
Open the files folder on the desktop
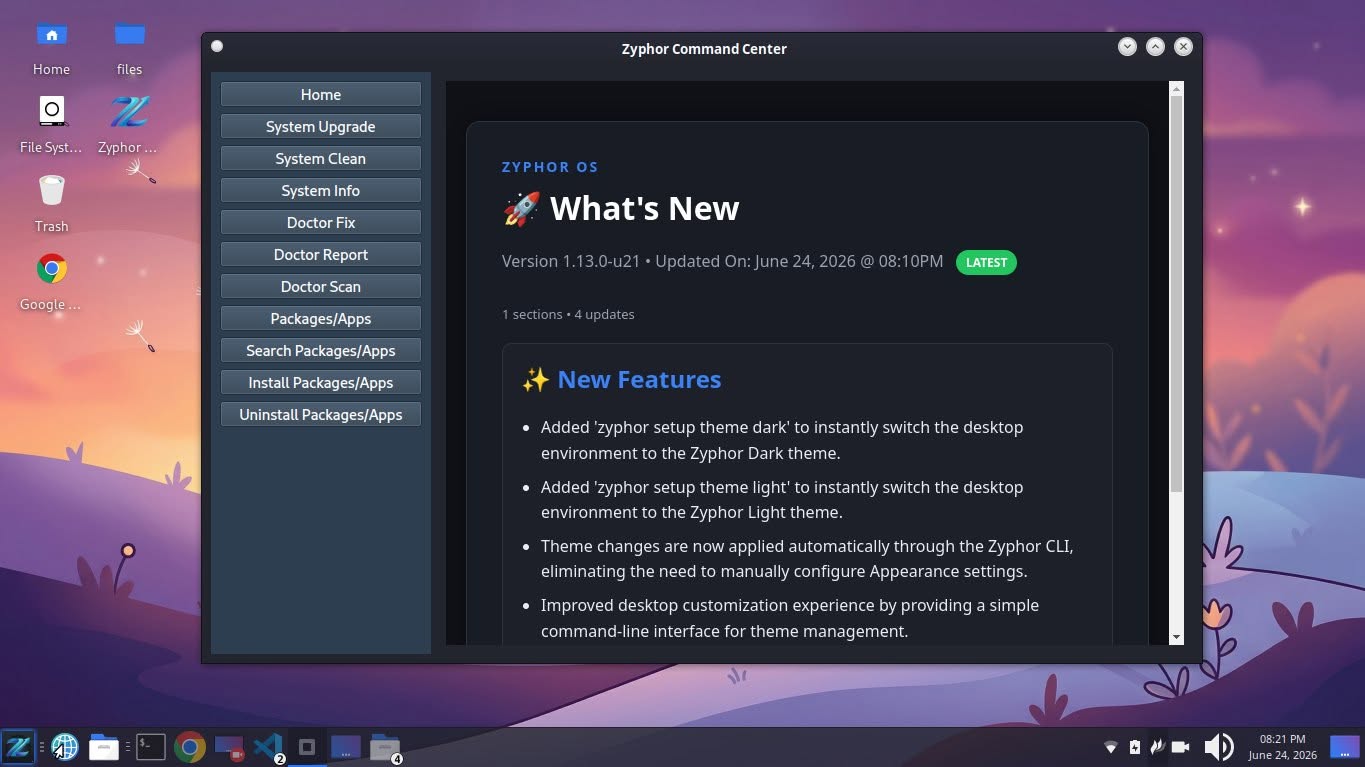click(129, 49)
